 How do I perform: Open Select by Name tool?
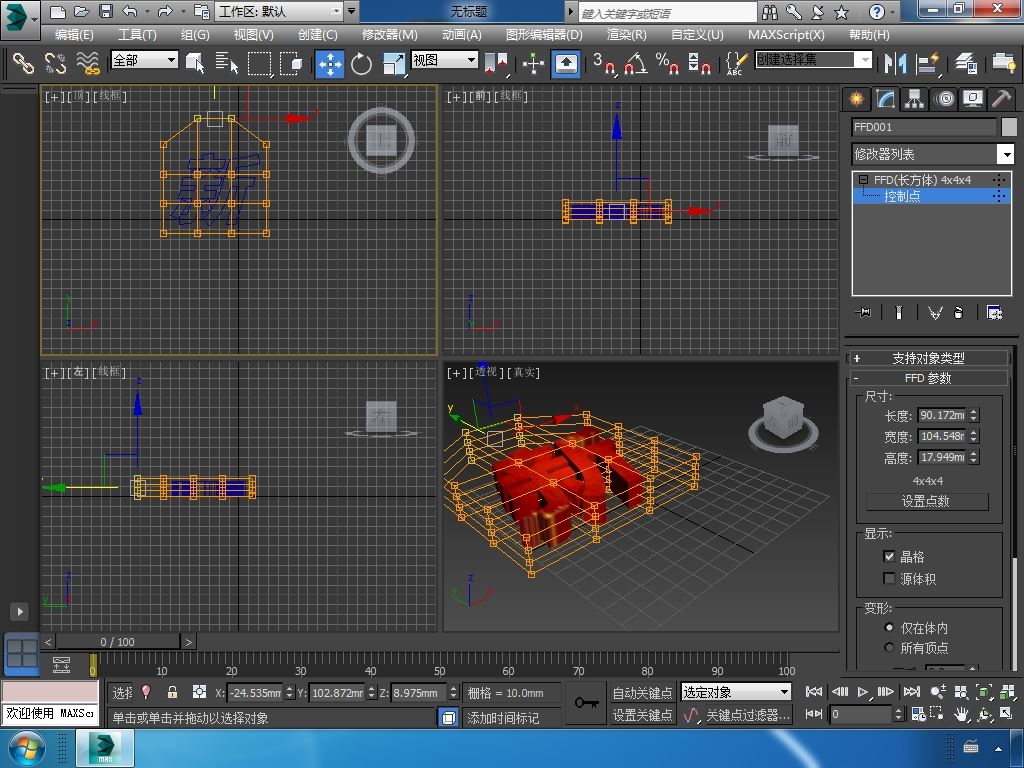(x=227, y=63)
